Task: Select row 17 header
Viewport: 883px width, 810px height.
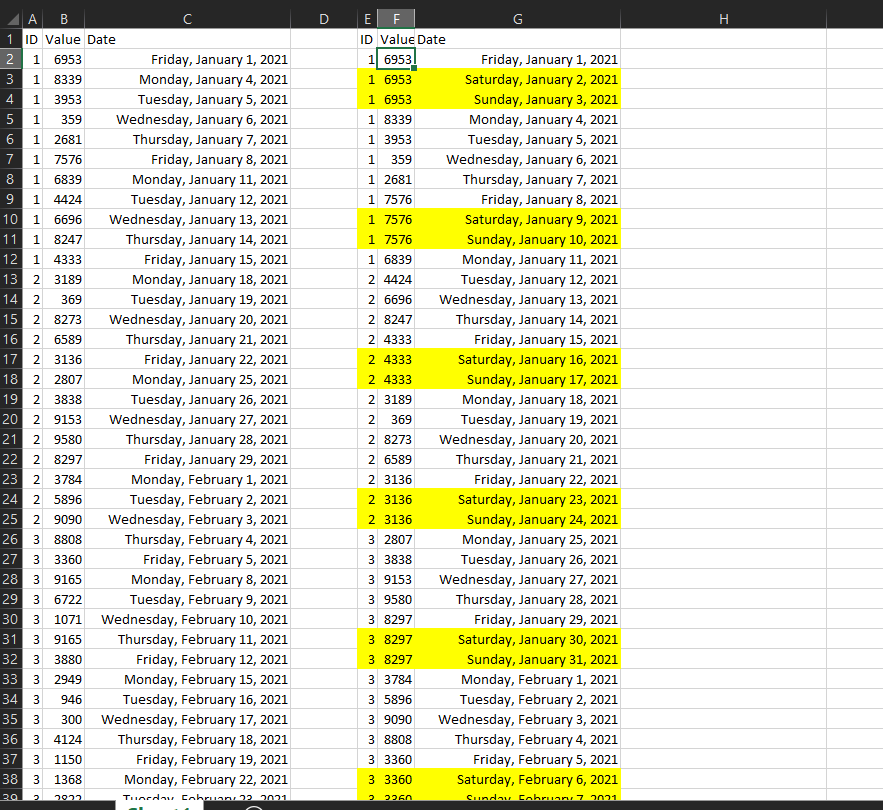Action: tap(11, 359)
